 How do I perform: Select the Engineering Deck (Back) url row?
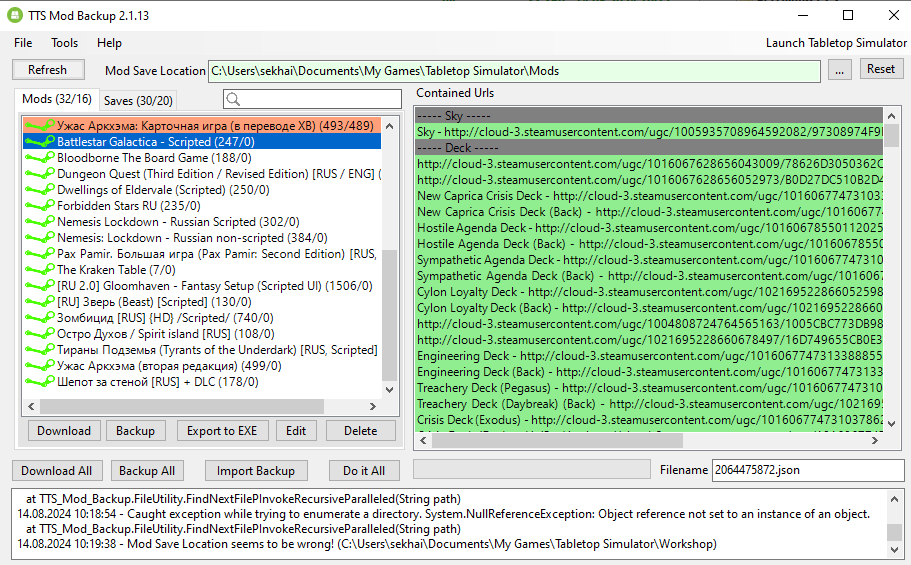[x=649, y=372]
